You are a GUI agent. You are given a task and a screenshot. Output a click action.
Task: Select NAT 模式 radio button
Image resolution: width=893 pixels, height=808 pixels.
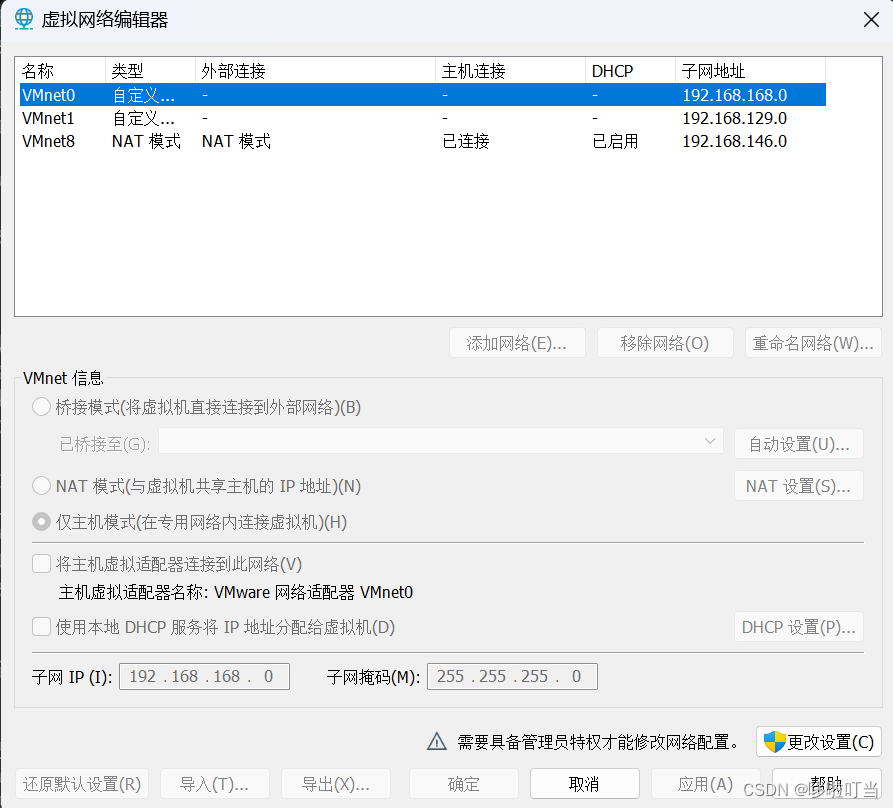click(42, 486)
